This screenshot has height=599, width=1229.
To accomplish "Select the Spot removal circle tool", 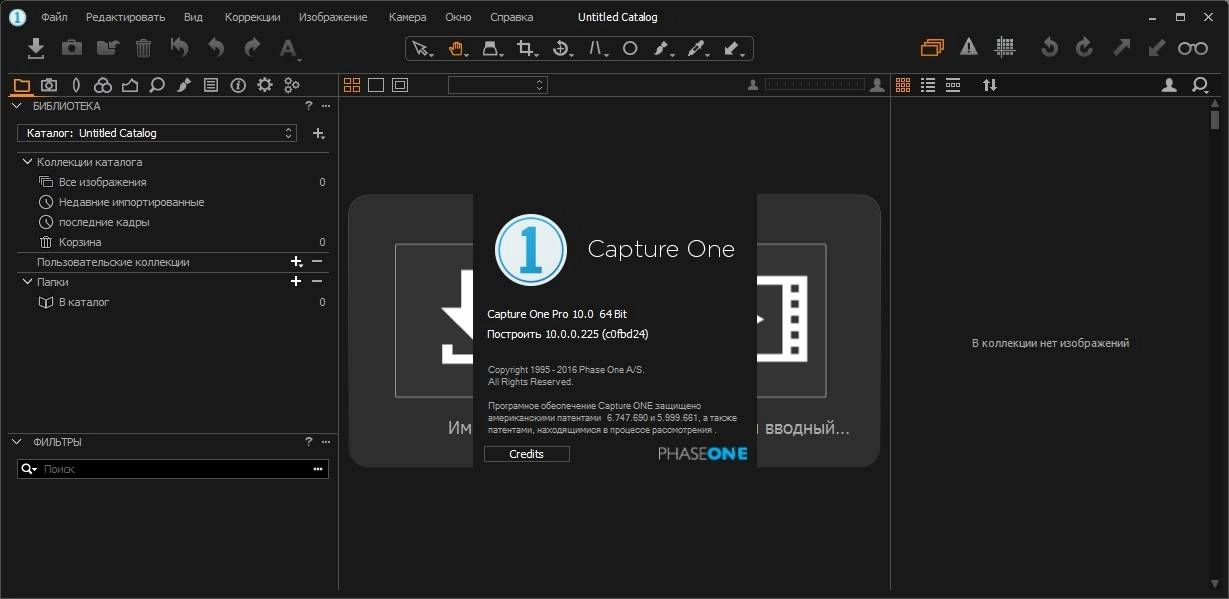I will pos(630,48).
